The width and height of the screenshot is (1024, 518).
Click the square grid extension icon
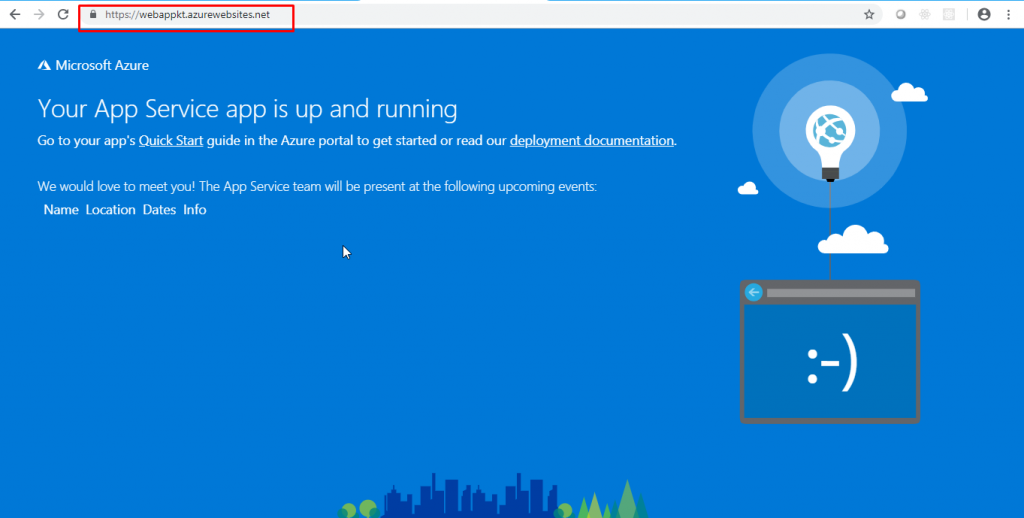coord(949,14)
